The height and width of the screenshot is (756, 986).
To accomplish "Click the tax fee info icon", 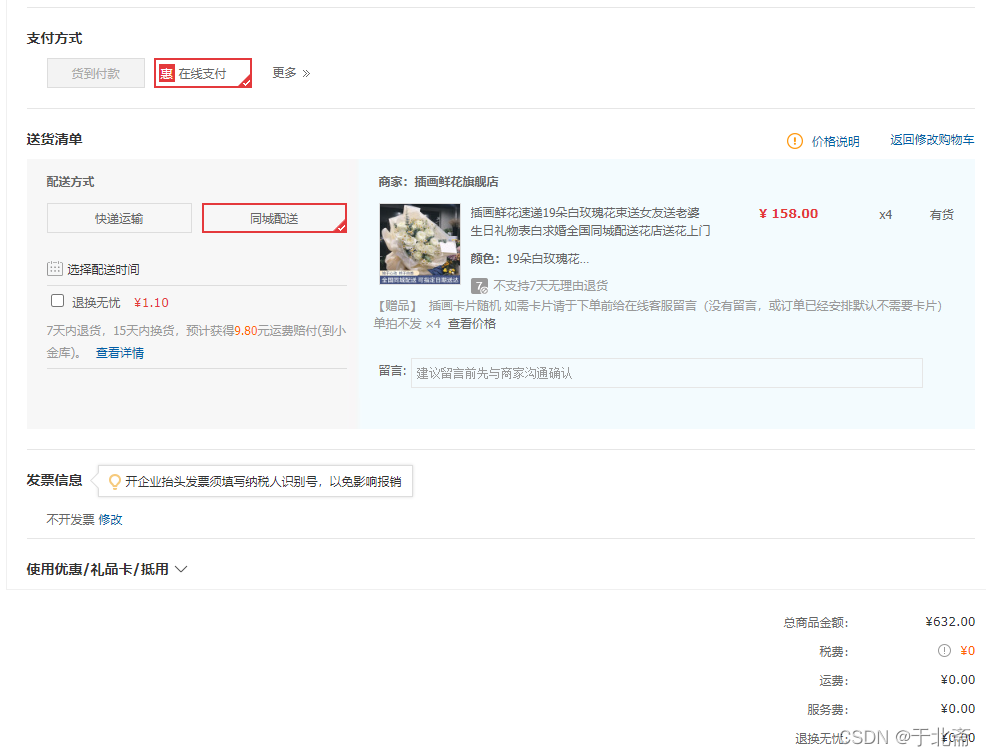I will (944, 650).
